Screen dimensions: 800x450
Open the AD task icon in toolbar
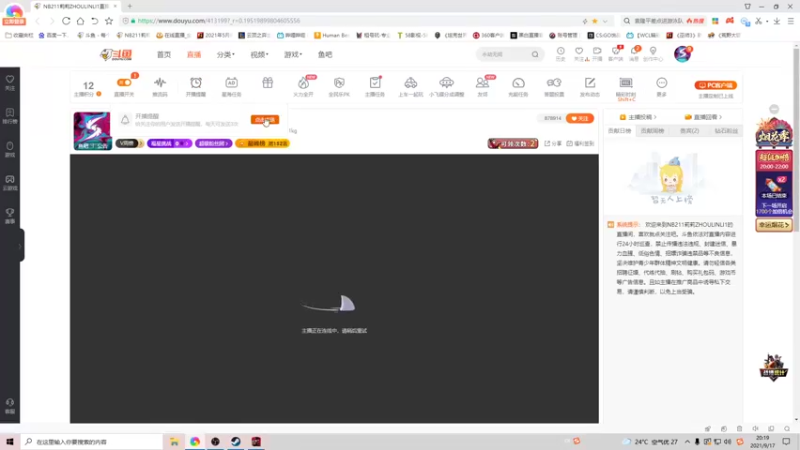click(x=231, y=83)
